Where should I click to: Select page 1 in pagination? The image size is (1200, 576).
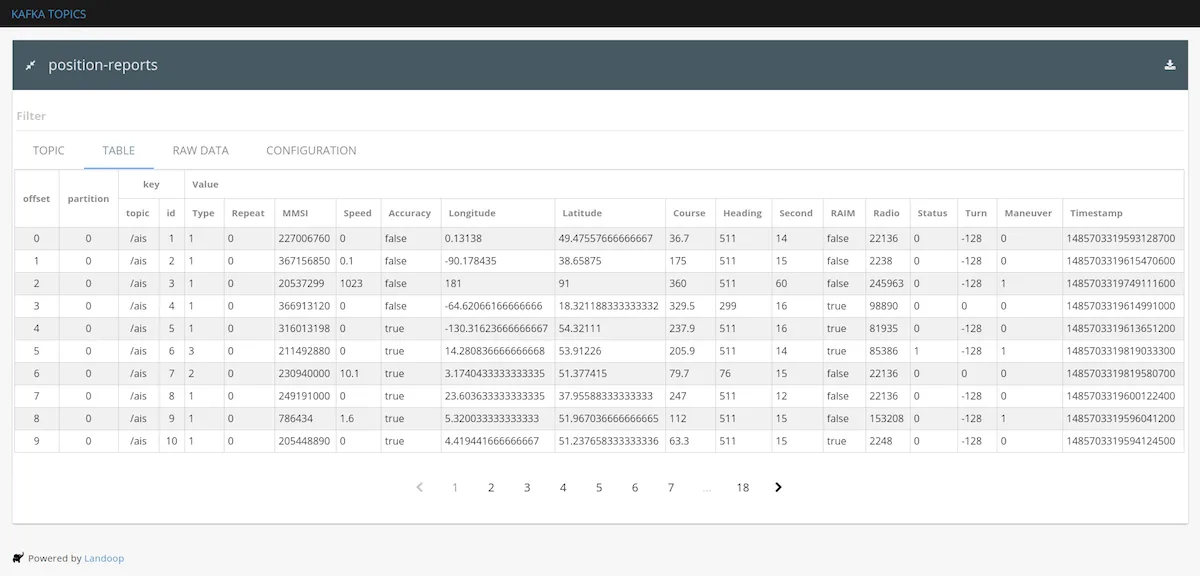point(455,487)
